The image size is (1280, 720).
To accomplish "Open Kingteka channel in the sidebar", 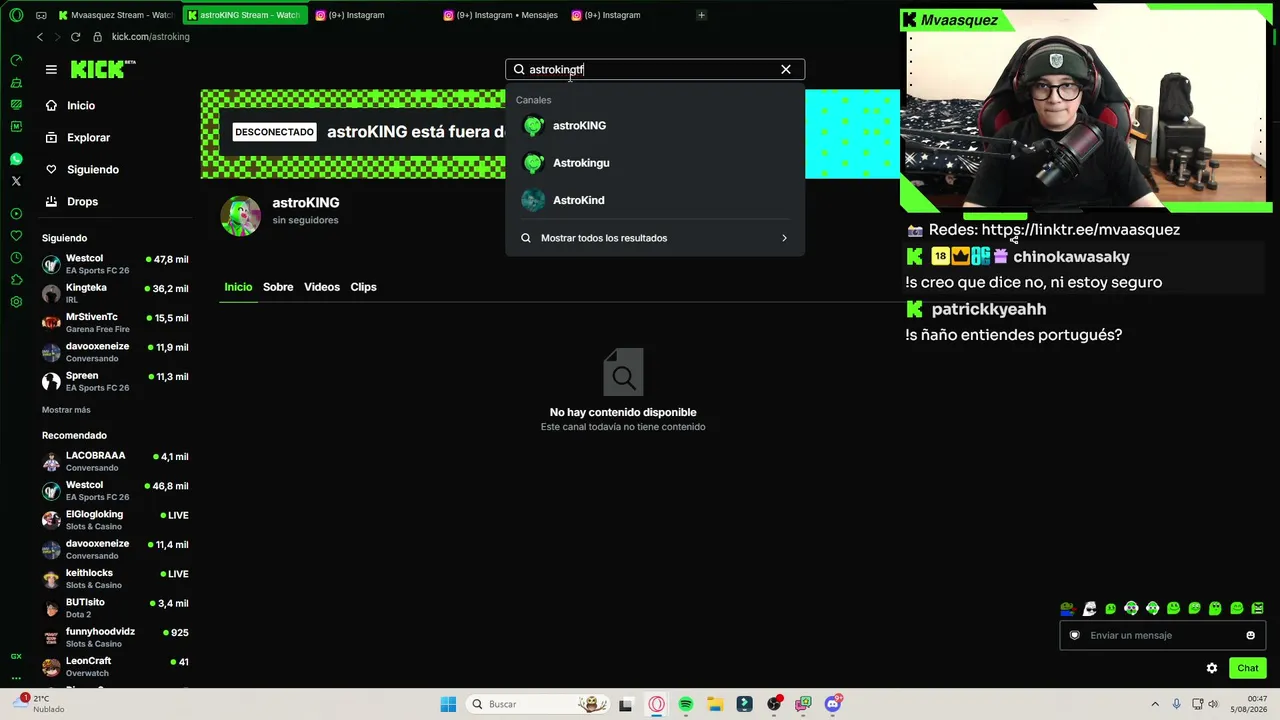I will pos(115,293).
